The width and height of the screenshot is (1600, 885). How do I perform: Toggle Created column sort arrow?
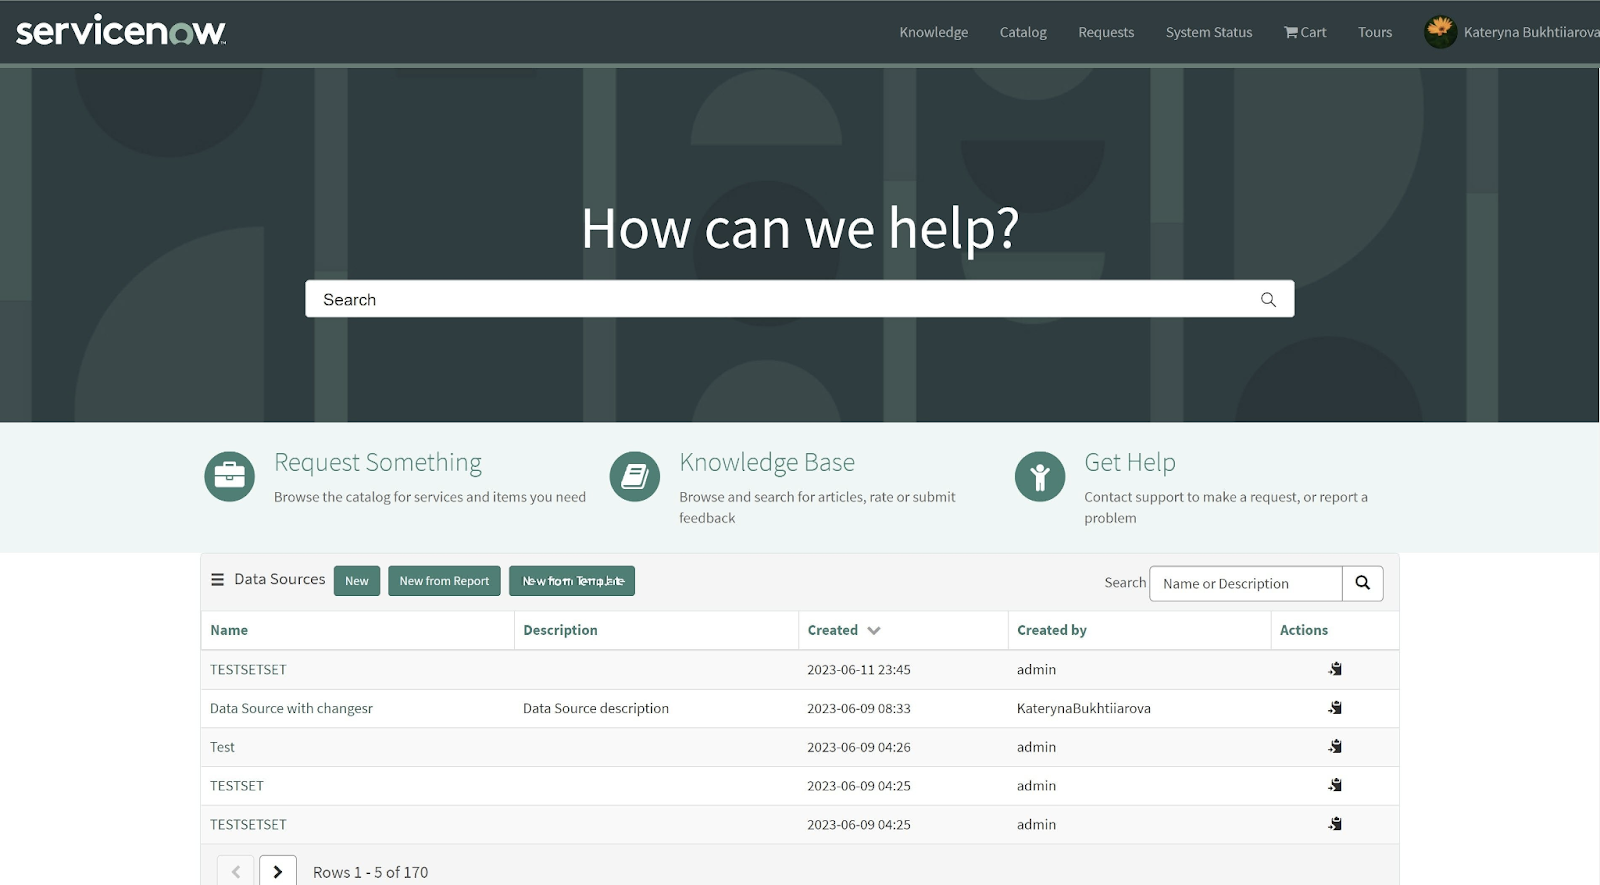(874, 631)
